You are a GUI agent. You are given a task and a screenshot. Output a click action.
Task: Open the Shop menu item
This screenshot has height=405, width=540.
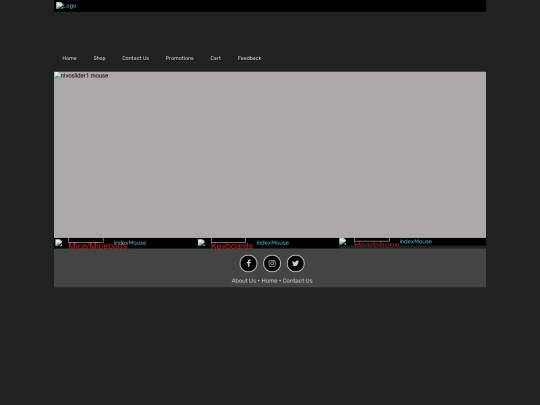(100, 58)
